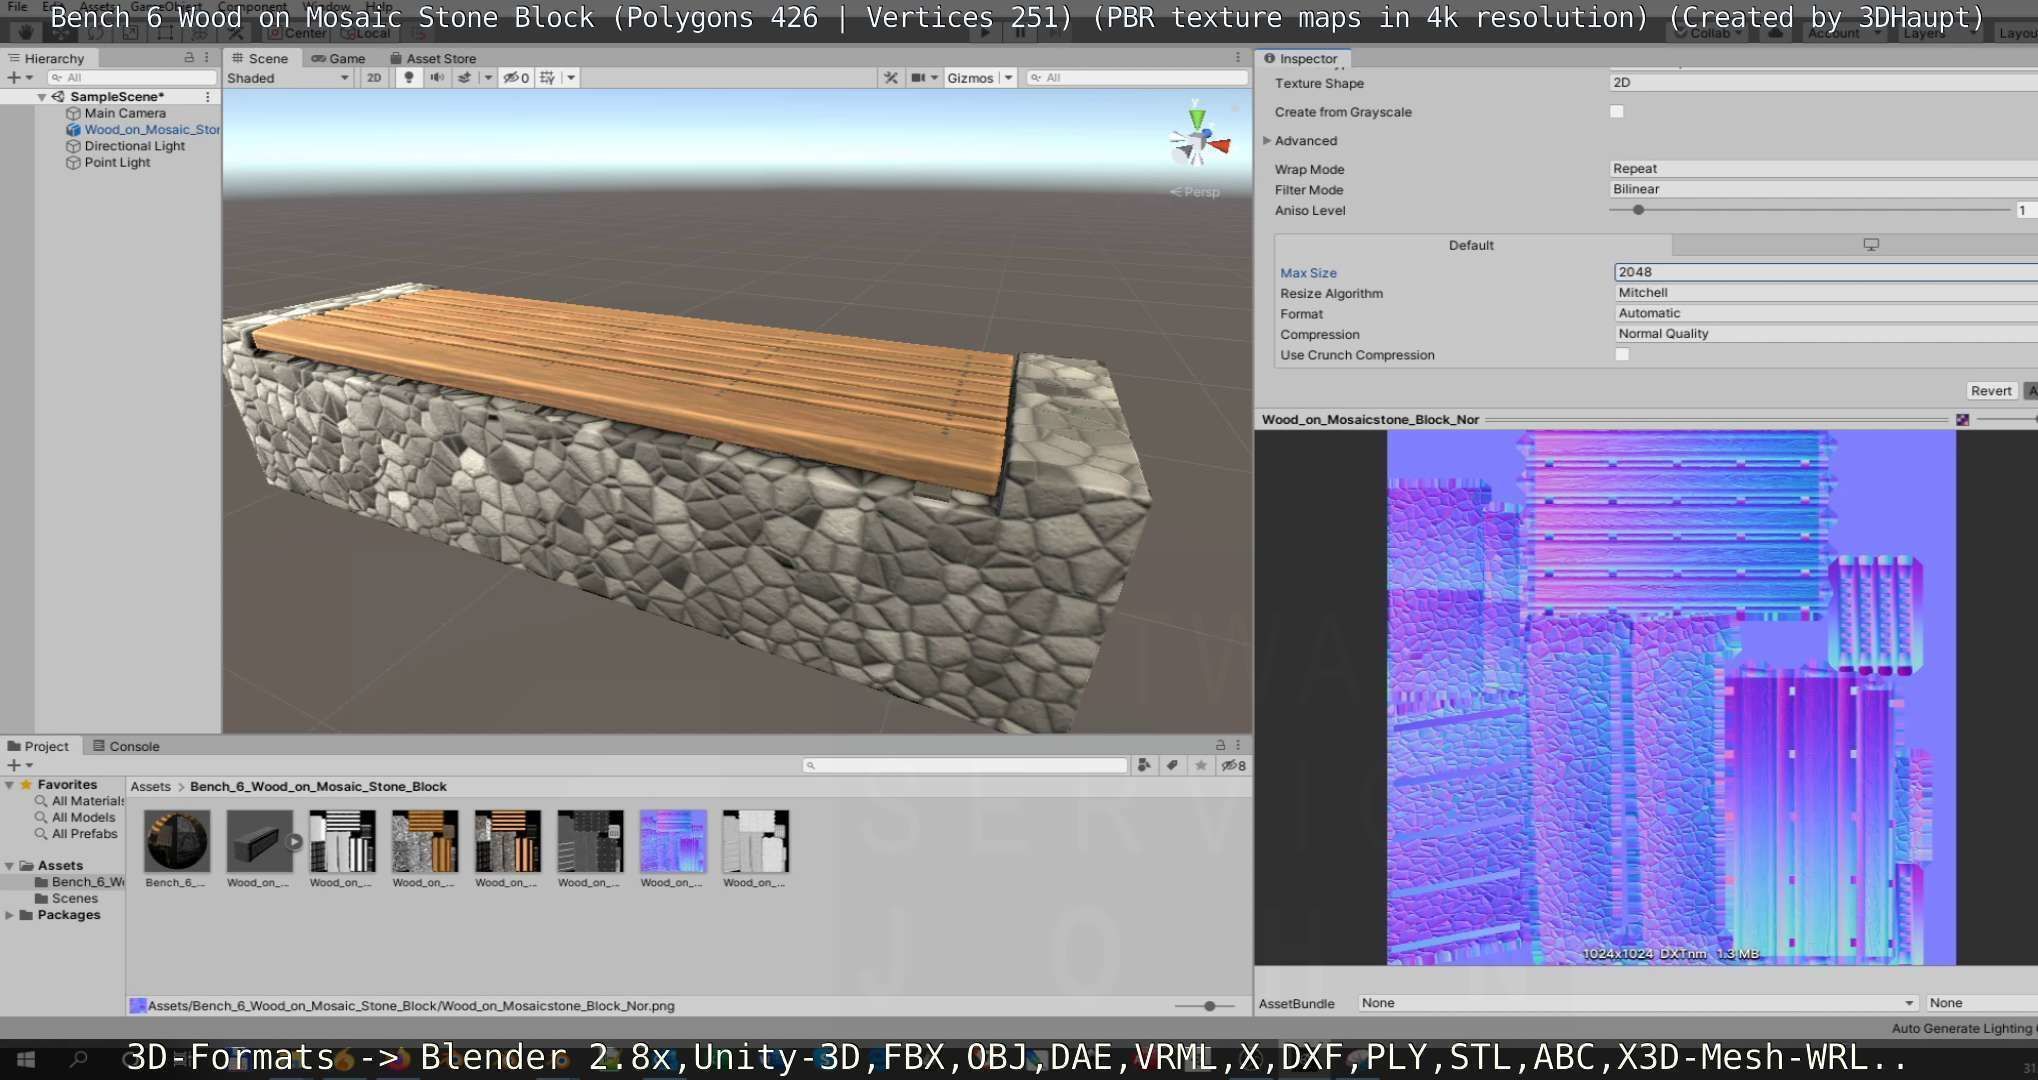This screenshot has height=1080, width=2038.
Task: Open Scene view tab options dots
Action: point(1238,58)
